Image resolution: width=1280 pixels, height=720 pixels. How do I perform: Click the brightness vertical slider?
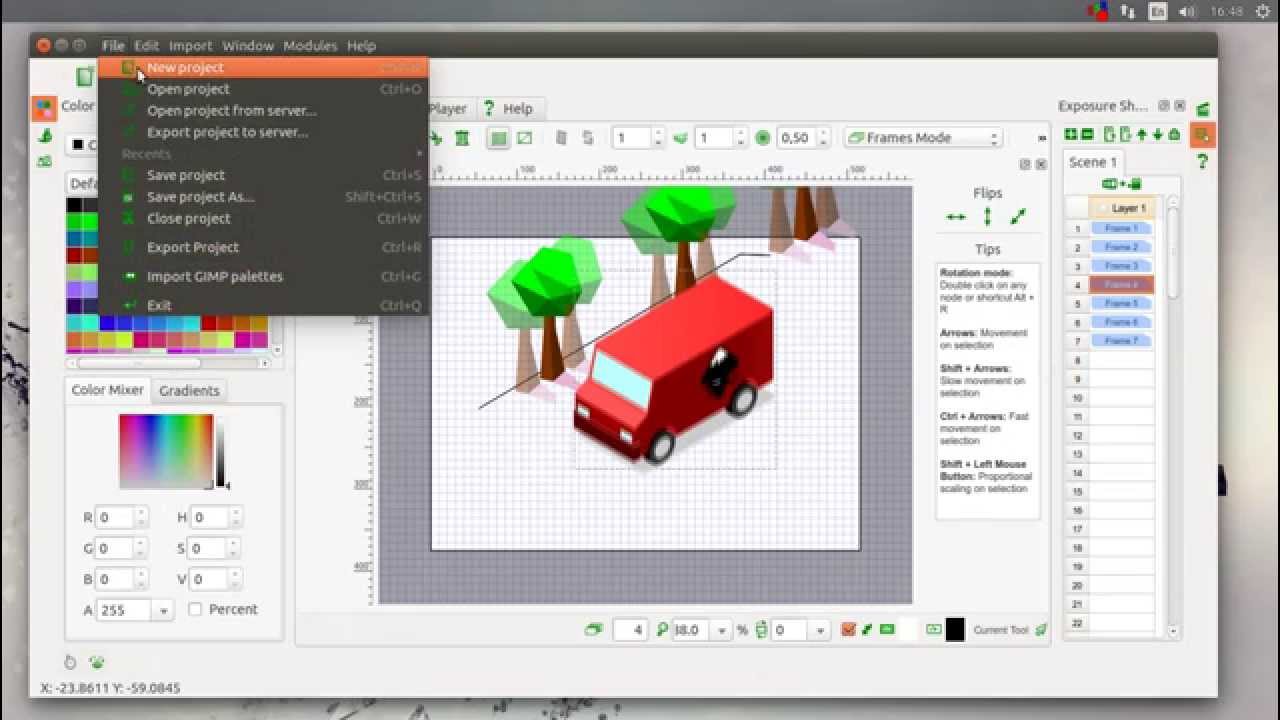click(221, 452)
